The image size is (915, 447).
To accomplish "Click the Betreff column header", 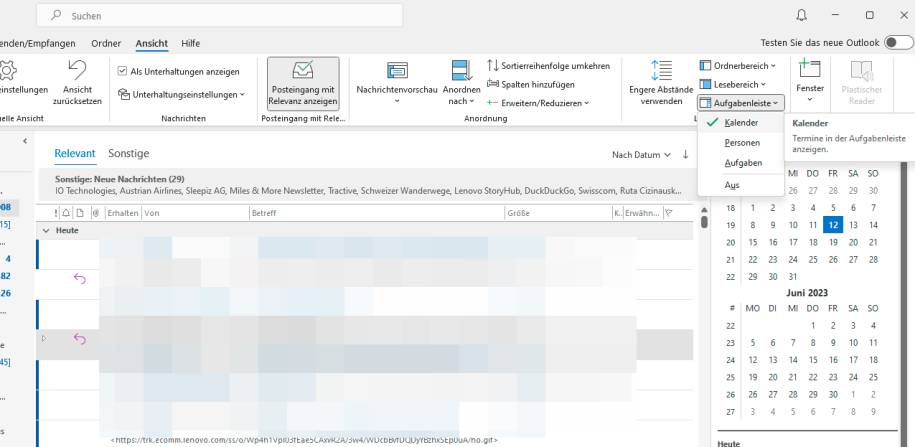I will tap(377, 214).
